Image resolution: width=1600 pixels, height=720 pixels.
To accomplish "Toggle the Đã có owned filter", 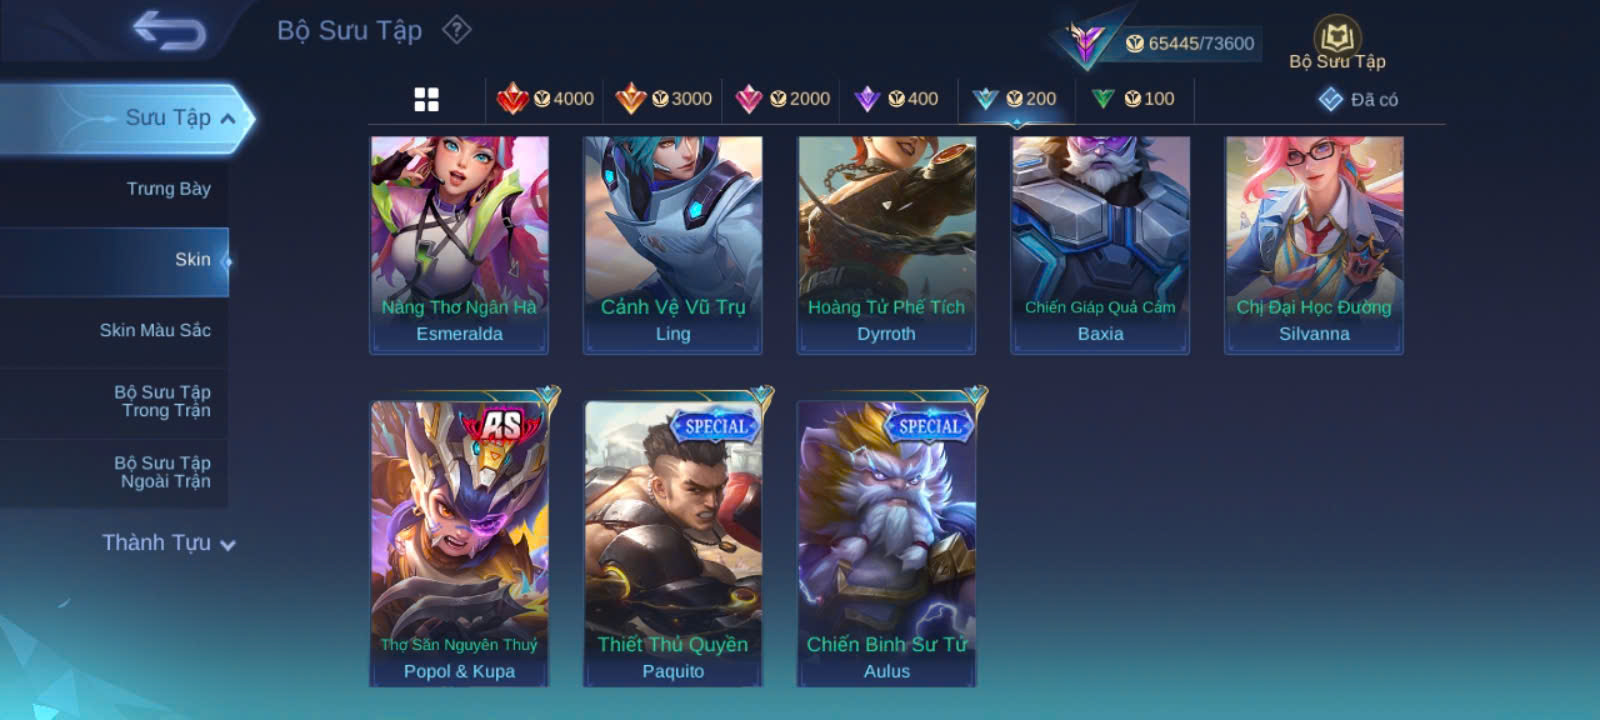I will click(1357, 99).
